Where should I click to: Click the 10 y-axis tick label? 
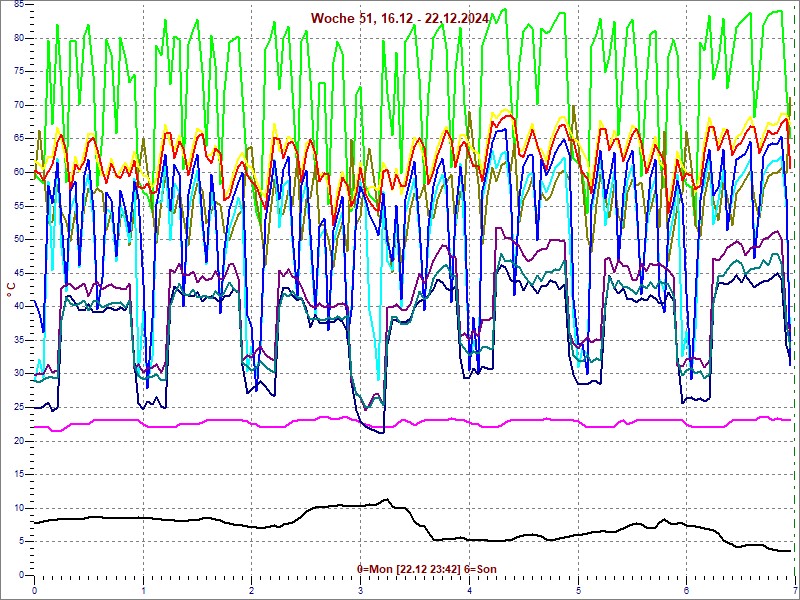pos(19,508)
